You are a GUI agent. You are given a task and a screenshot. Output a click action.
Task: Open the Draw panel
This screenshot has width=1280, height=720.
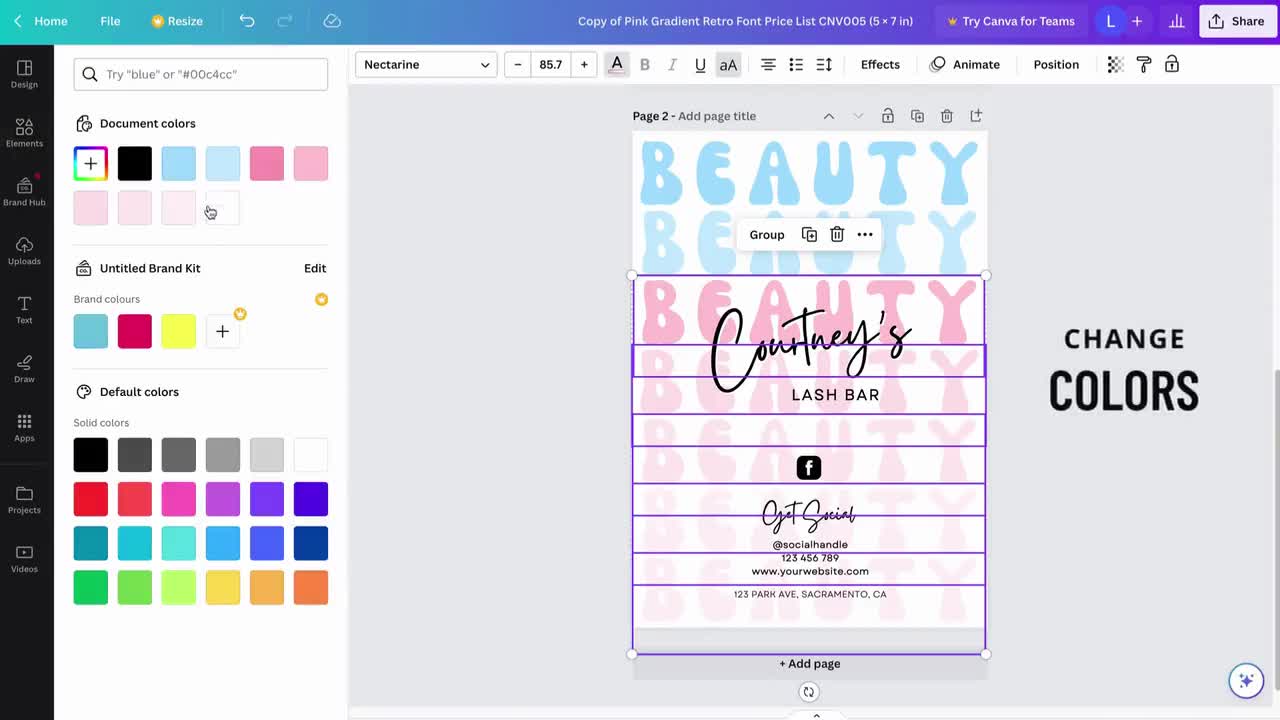click(x=24, y=368)
